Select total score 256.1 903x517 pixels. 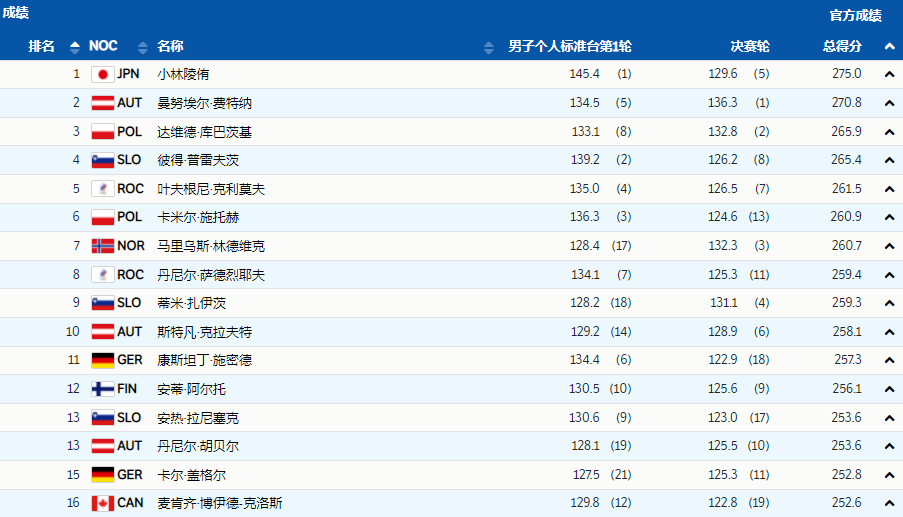(847, 389)
